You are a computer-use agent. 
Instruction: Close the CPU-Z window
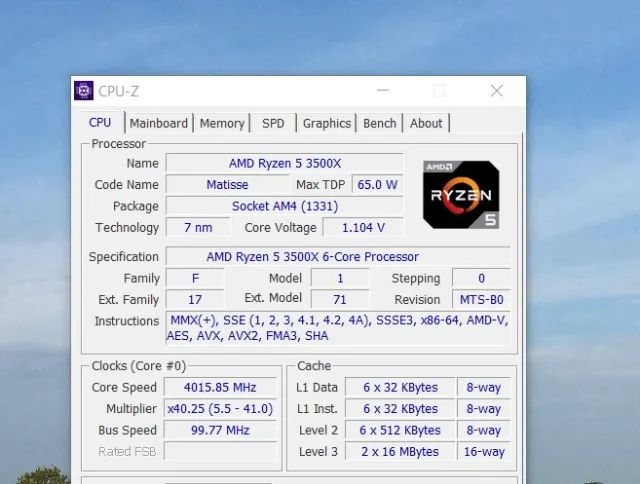tap(496, 91)
